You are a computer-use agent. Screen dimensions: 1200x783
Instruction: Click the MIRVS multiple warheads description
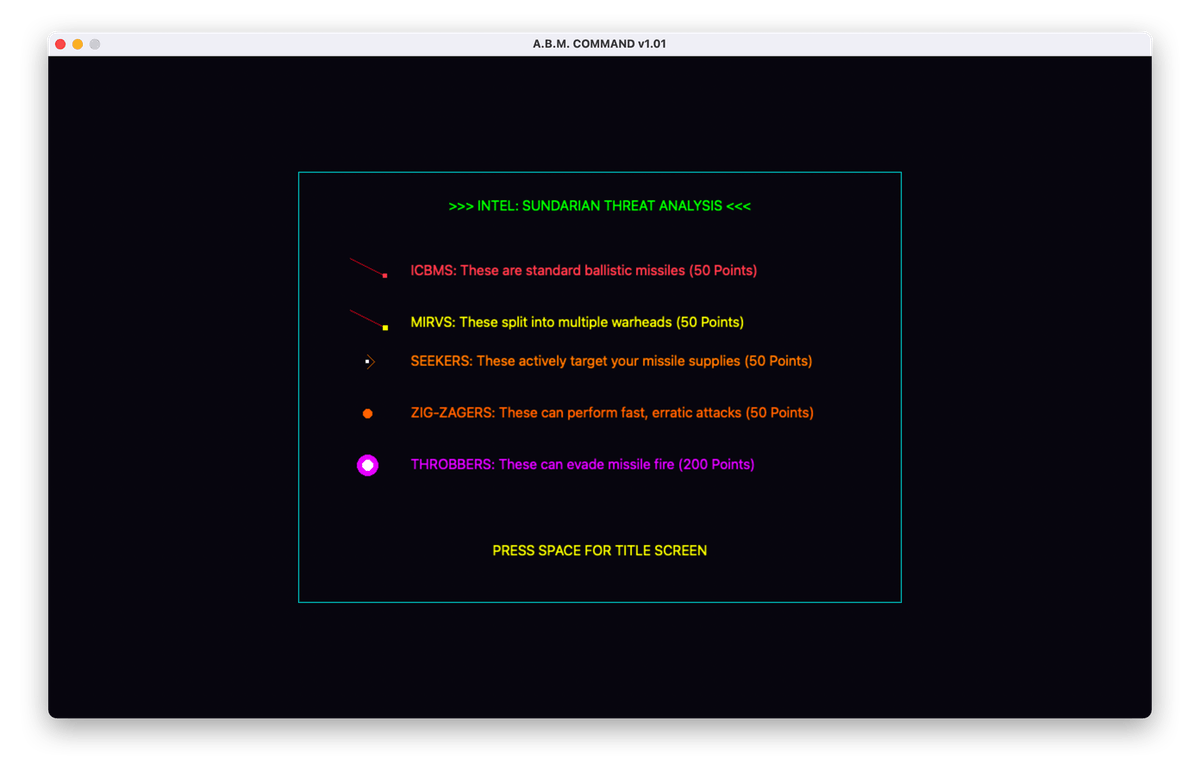pyautogui.click(x=577, y=323)
